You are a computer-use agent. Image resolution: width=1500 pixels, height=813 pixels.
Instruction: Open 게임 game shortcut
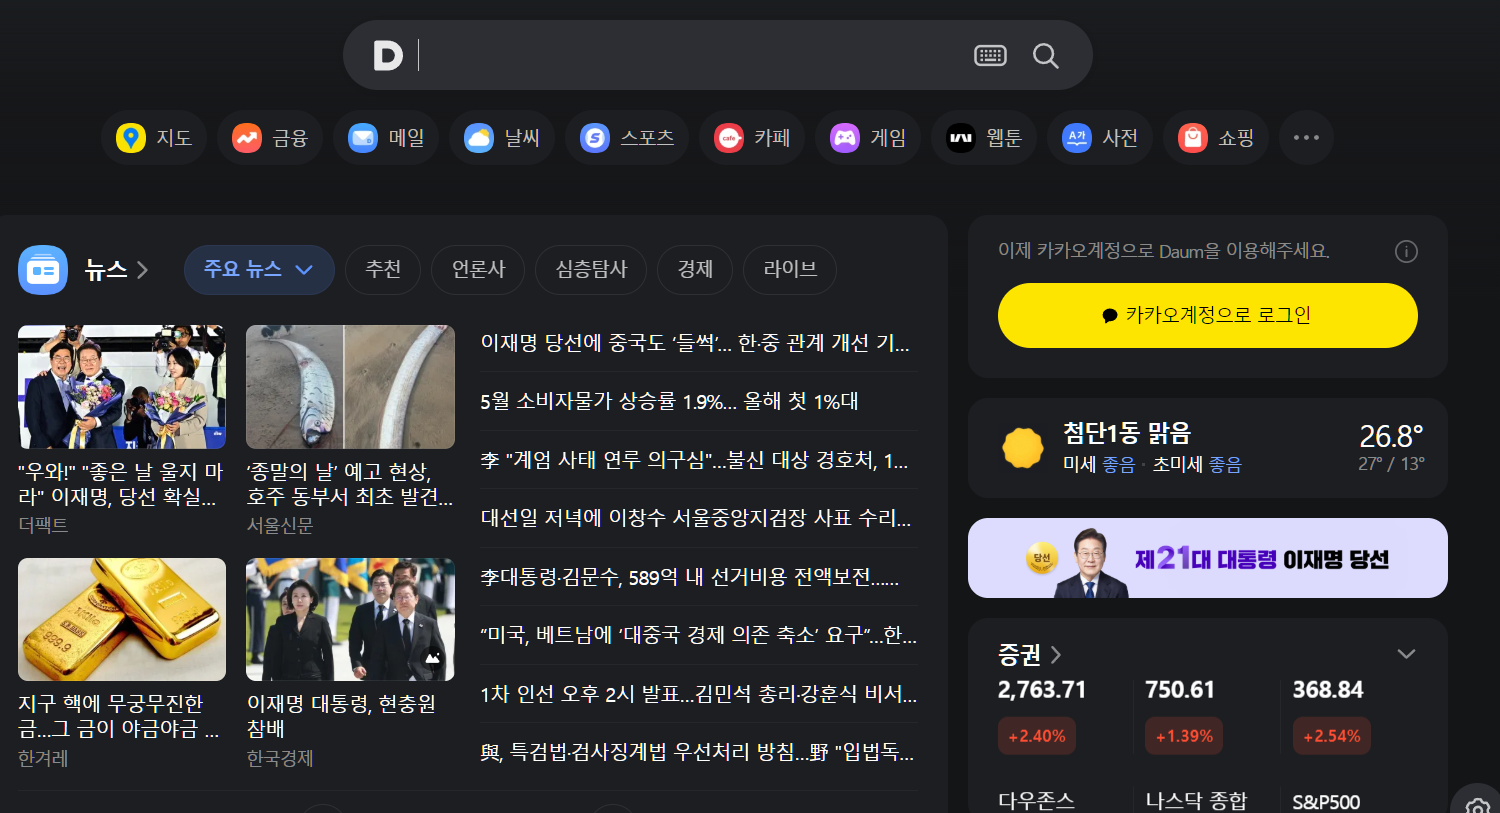[868, 138]
